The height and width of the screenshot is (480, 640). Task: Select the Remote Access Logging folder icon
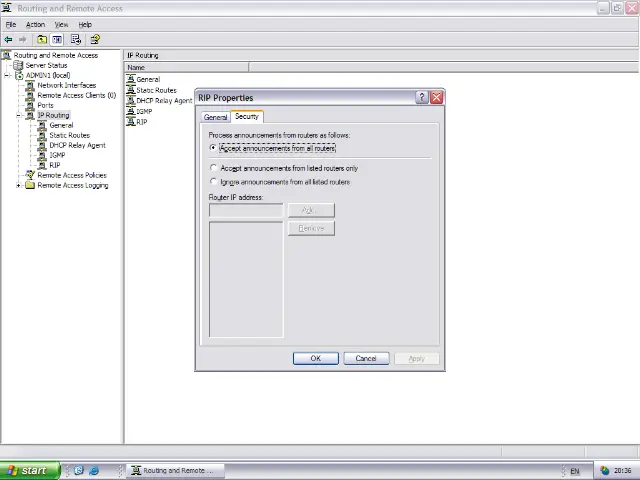pyautogui.click(x=30, y=185)
